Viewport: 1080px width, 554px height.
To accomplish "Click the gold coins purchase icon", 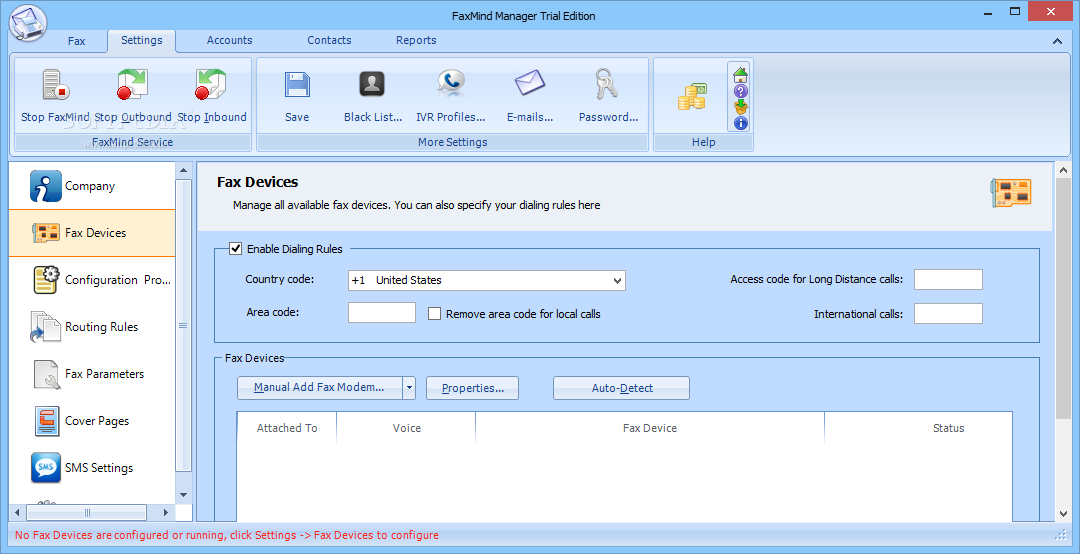I will click(692, 97).
